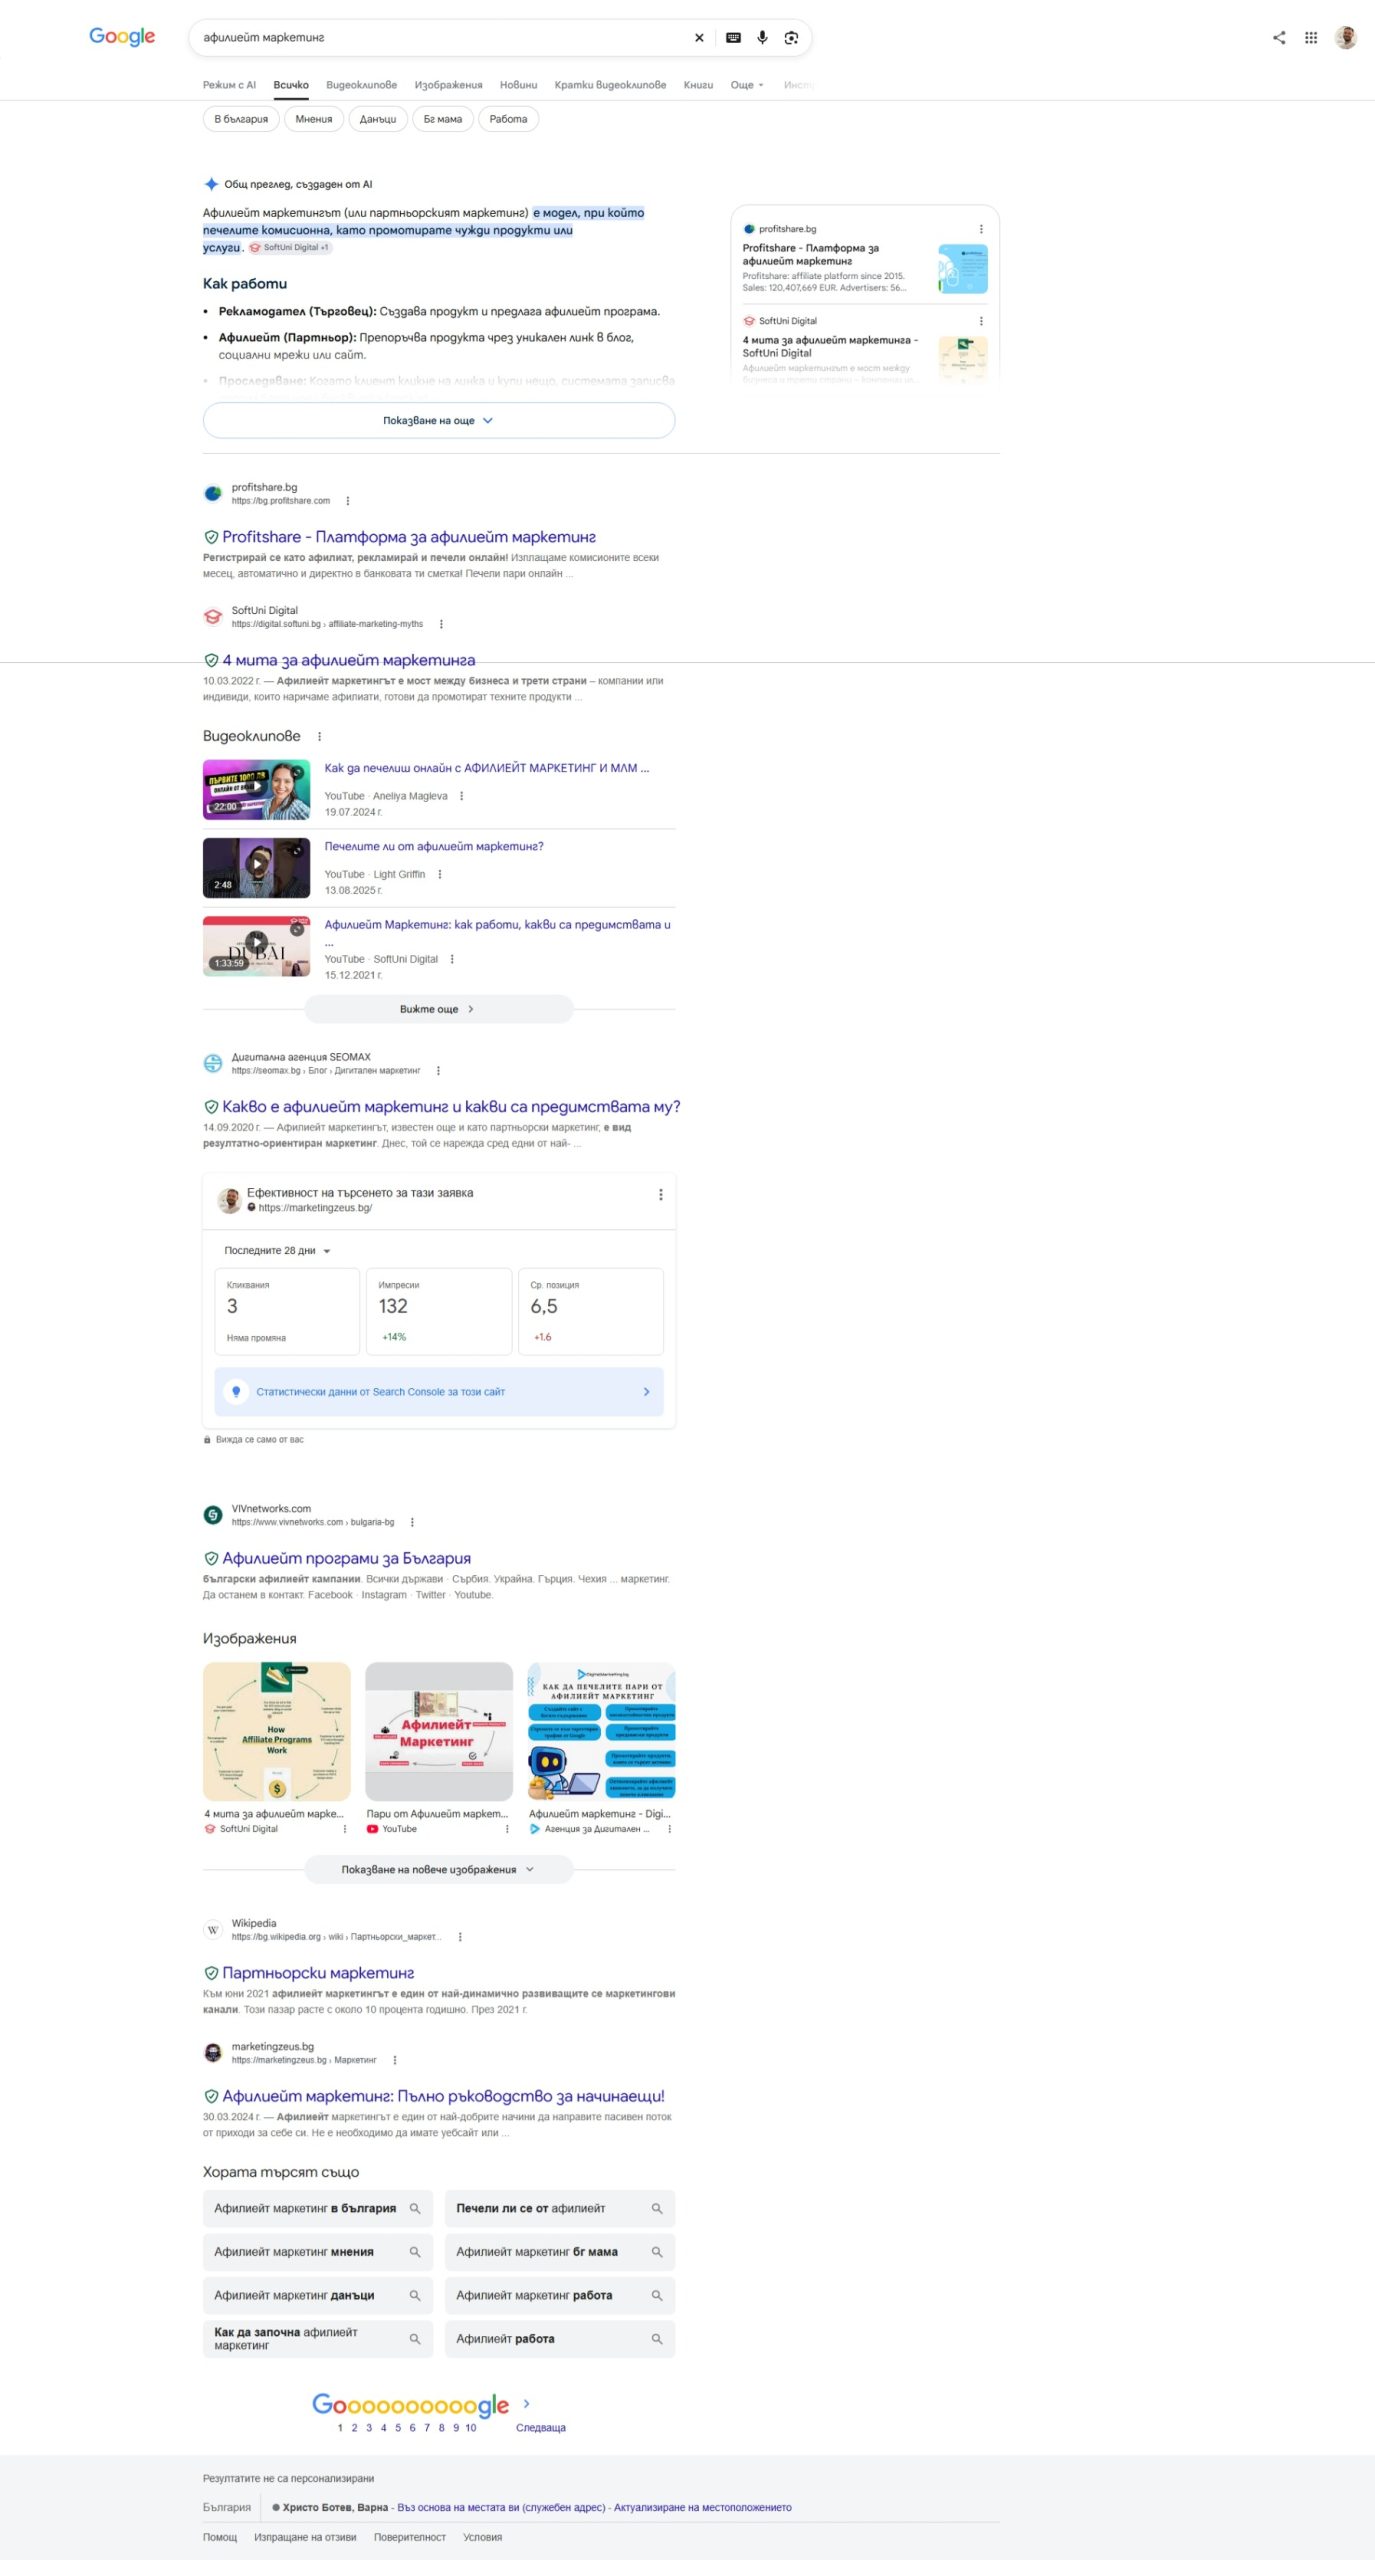This screenshot has height=2560, width=1375.
Task: Go to the Google logo homepage
Action: (122, 37)
